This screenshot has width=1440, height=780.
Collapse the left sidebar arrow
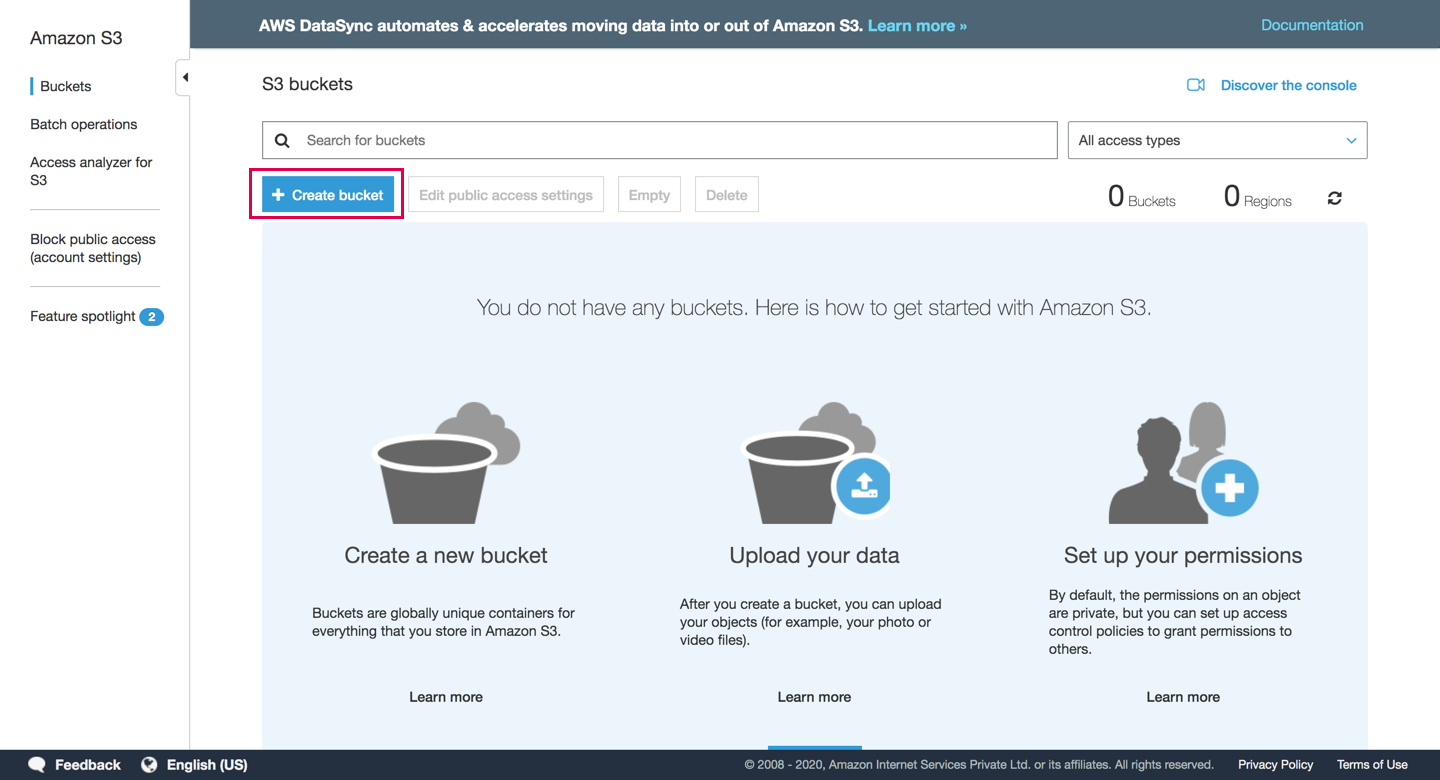[184, 78]
